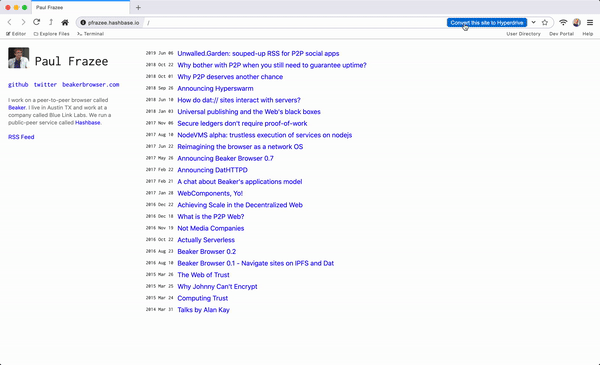This screenshot has width=600, height=365.
Task: Click Paul Frazee profile photo
Action: [x=18, y=58]
